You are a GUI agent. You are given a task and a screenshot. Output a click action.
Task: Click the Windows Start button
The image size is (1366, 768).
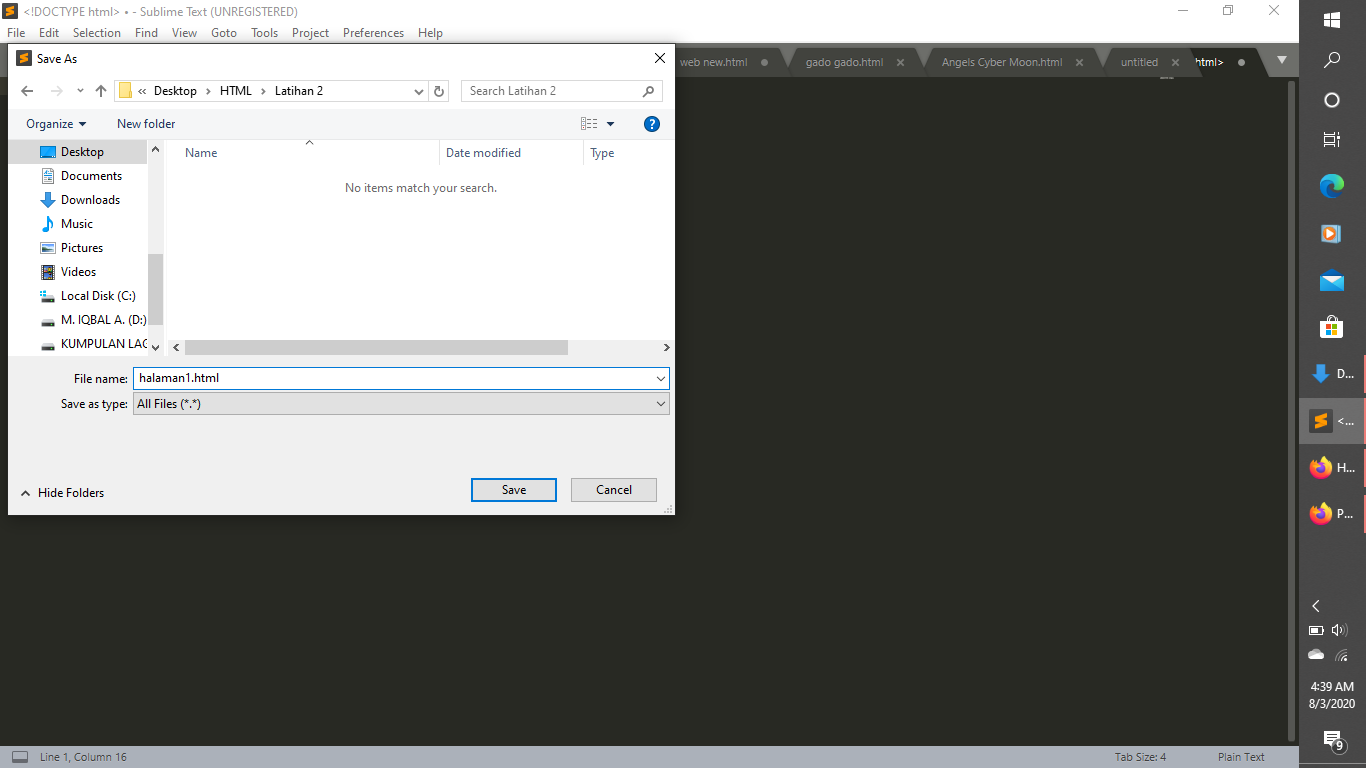click(x=1331, y=18)
